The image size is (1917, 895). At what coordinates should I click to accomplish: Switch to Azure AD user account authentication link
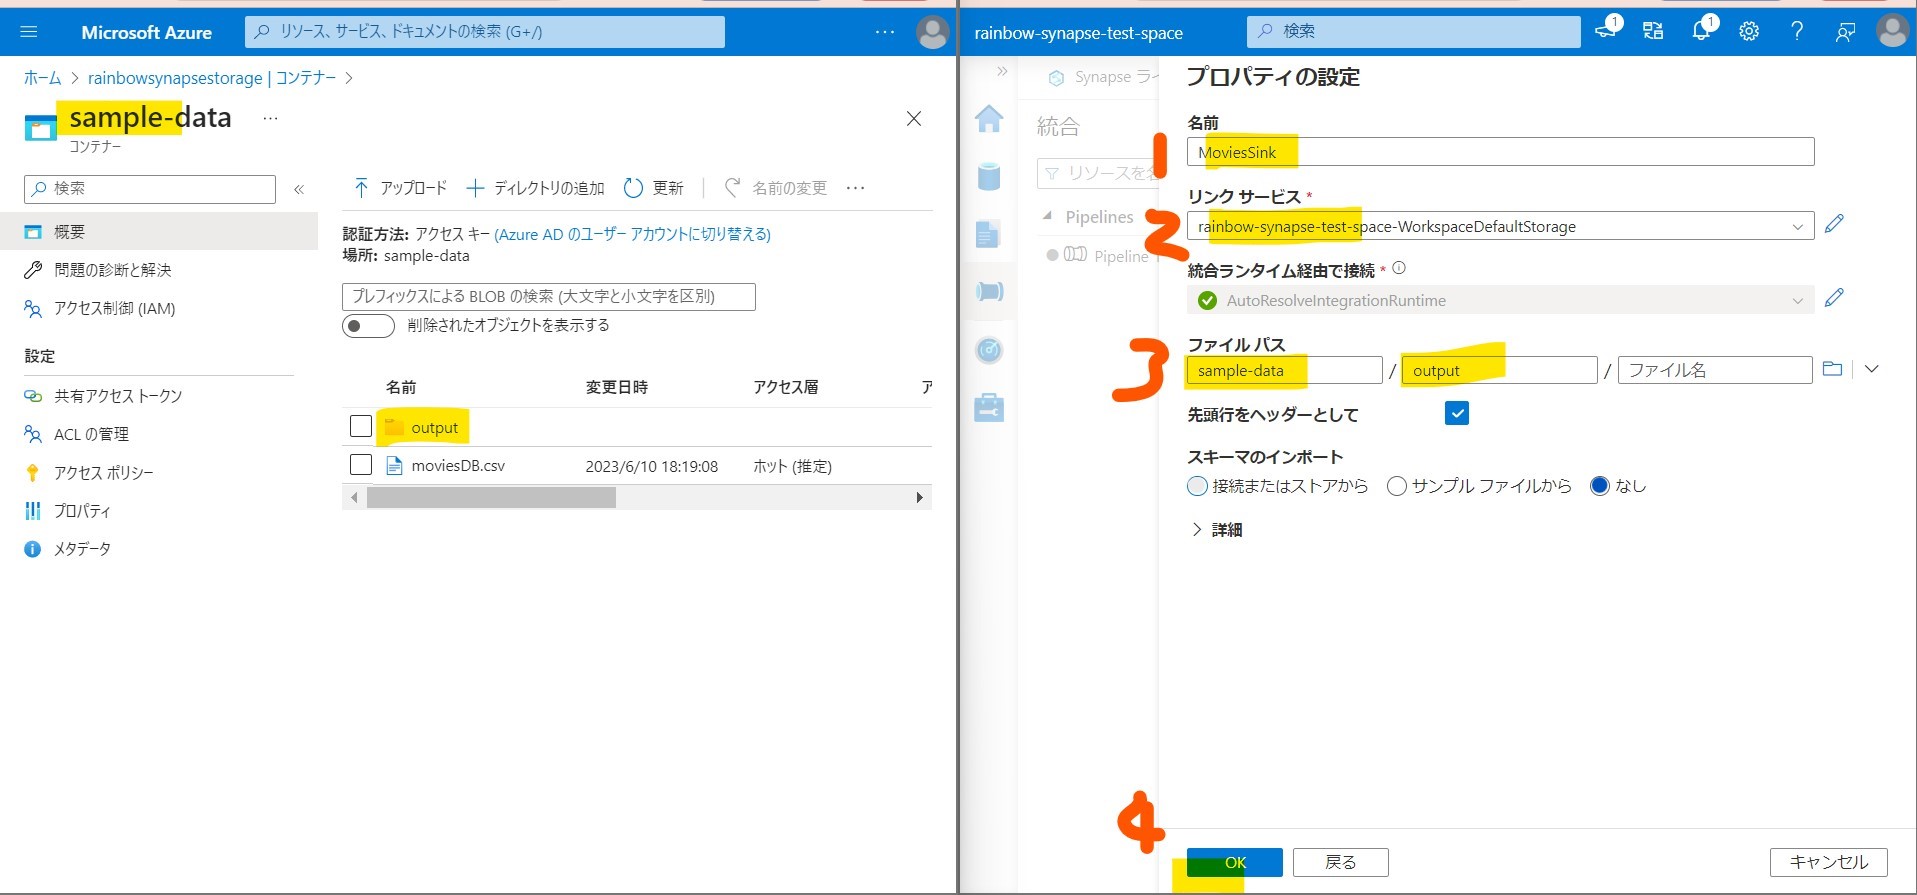pos(632,234)
